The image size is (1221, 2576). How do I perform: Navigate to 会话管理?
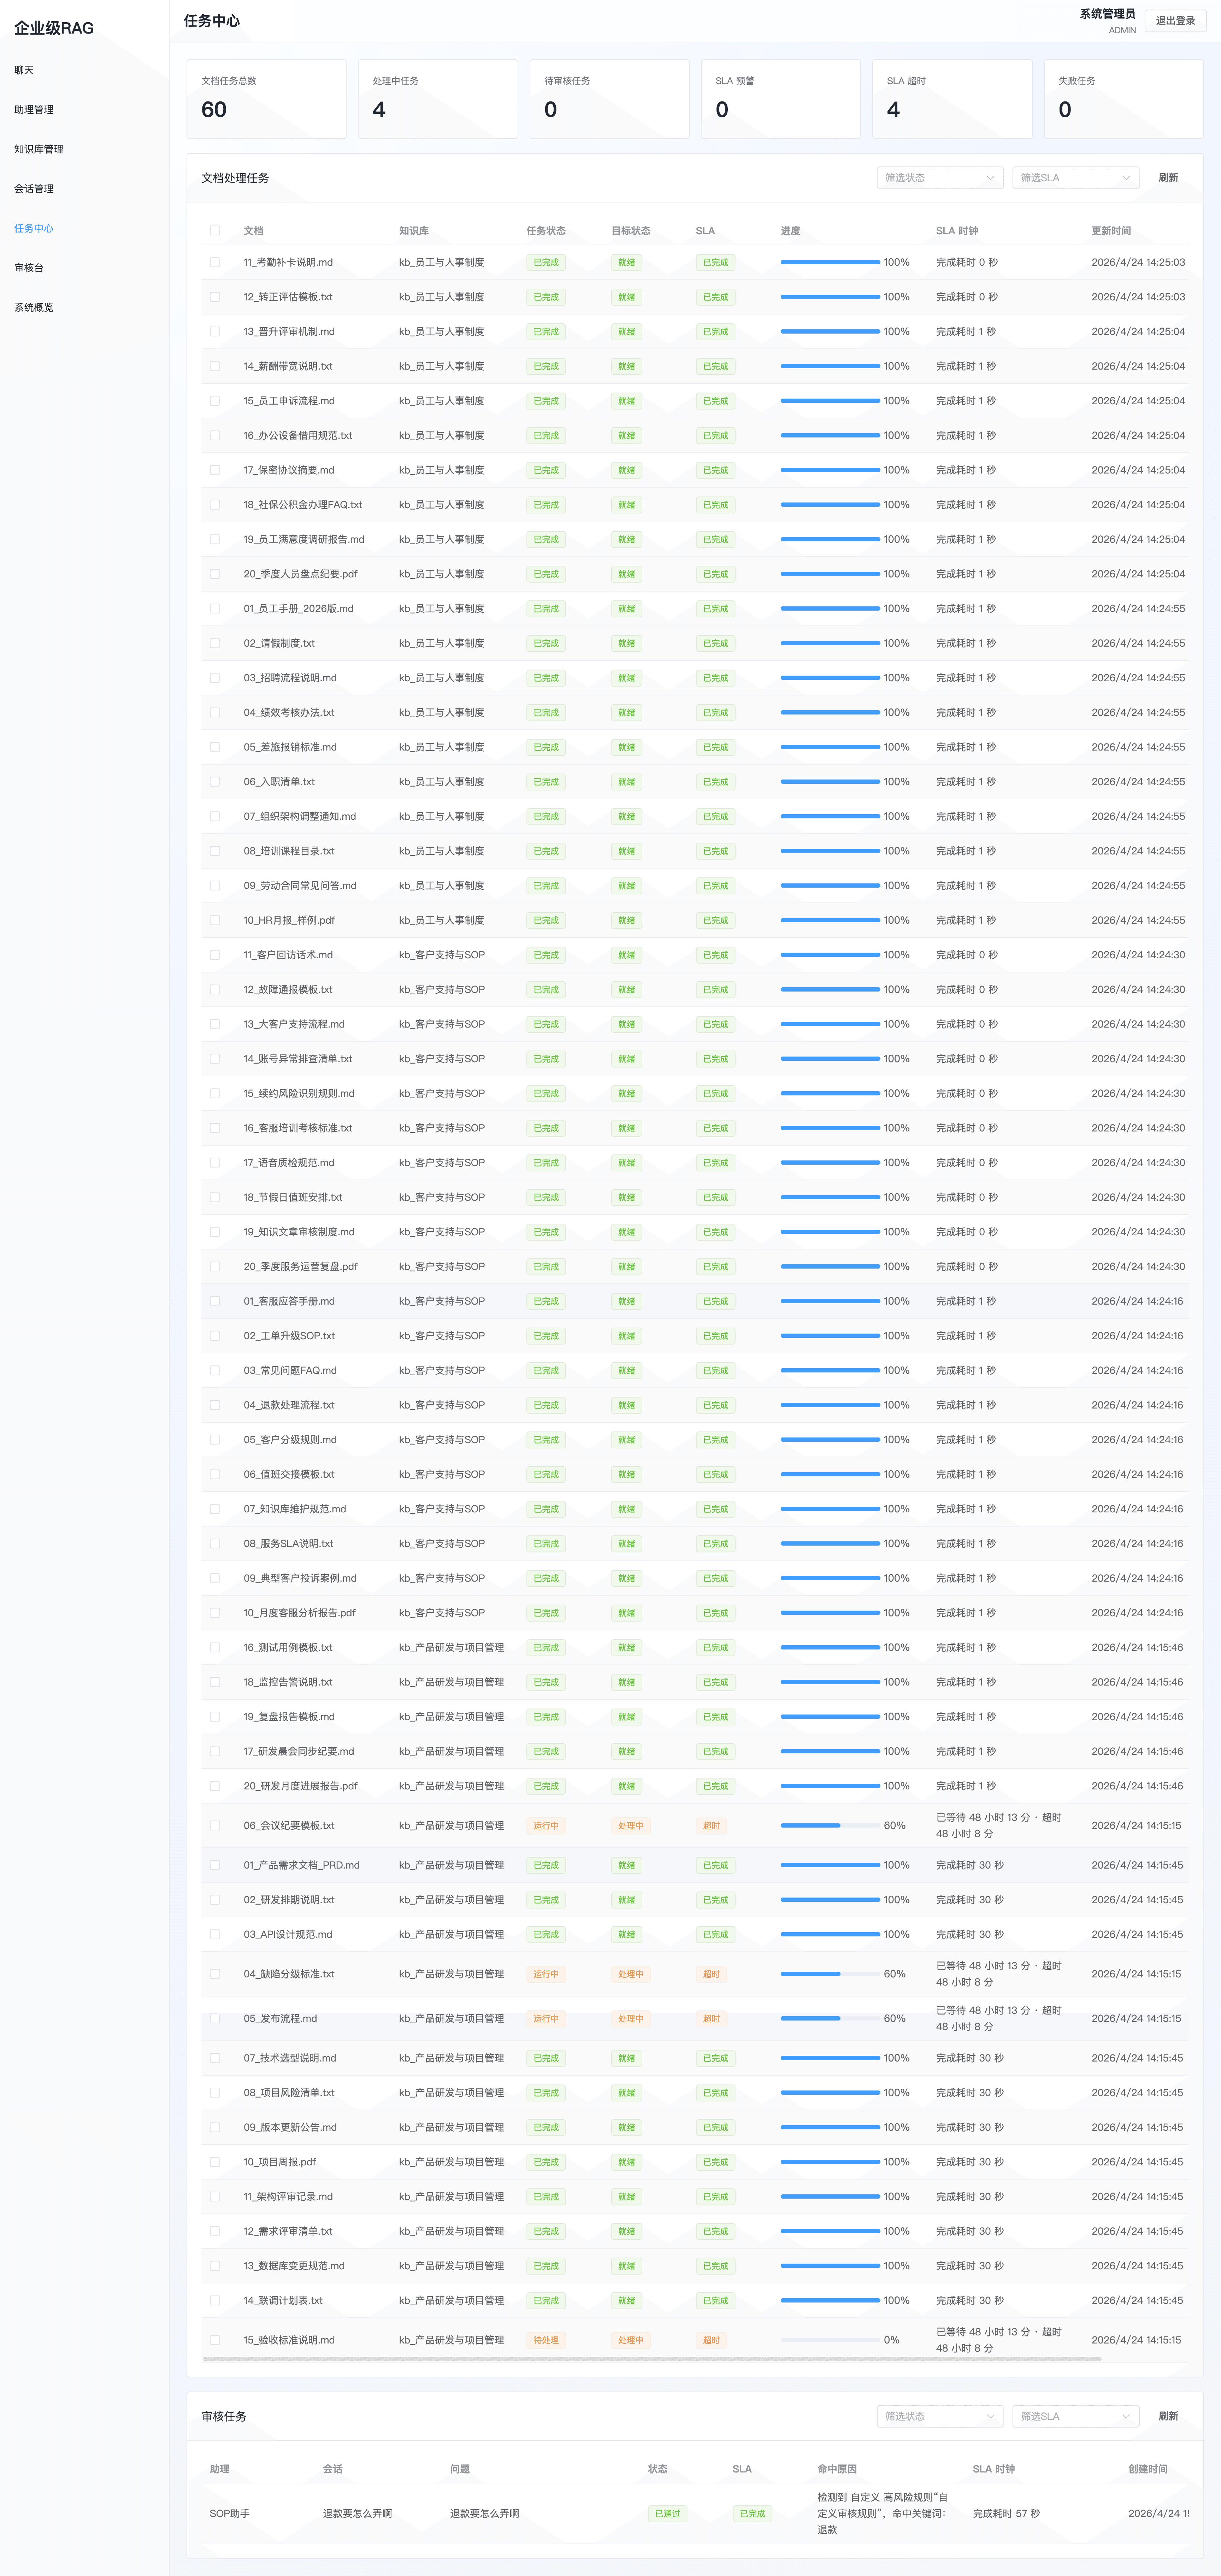click(34, 189)
